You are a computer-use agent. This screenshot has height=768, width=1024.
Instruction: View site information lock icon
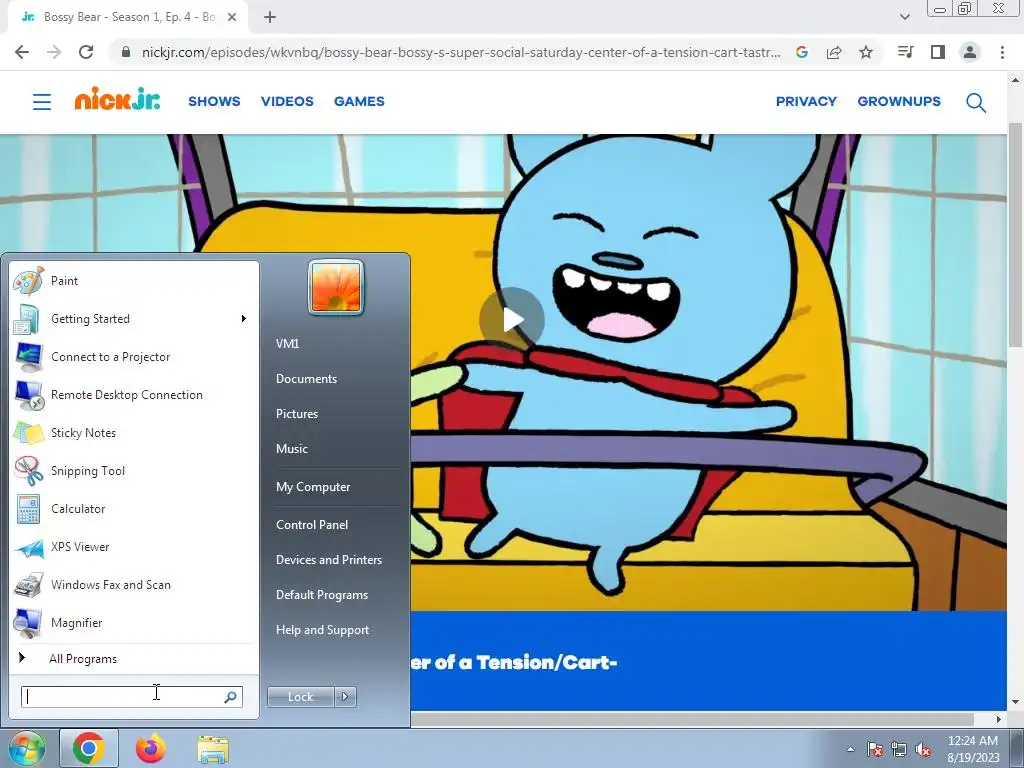pyautogui.click(x=126, y=52)
